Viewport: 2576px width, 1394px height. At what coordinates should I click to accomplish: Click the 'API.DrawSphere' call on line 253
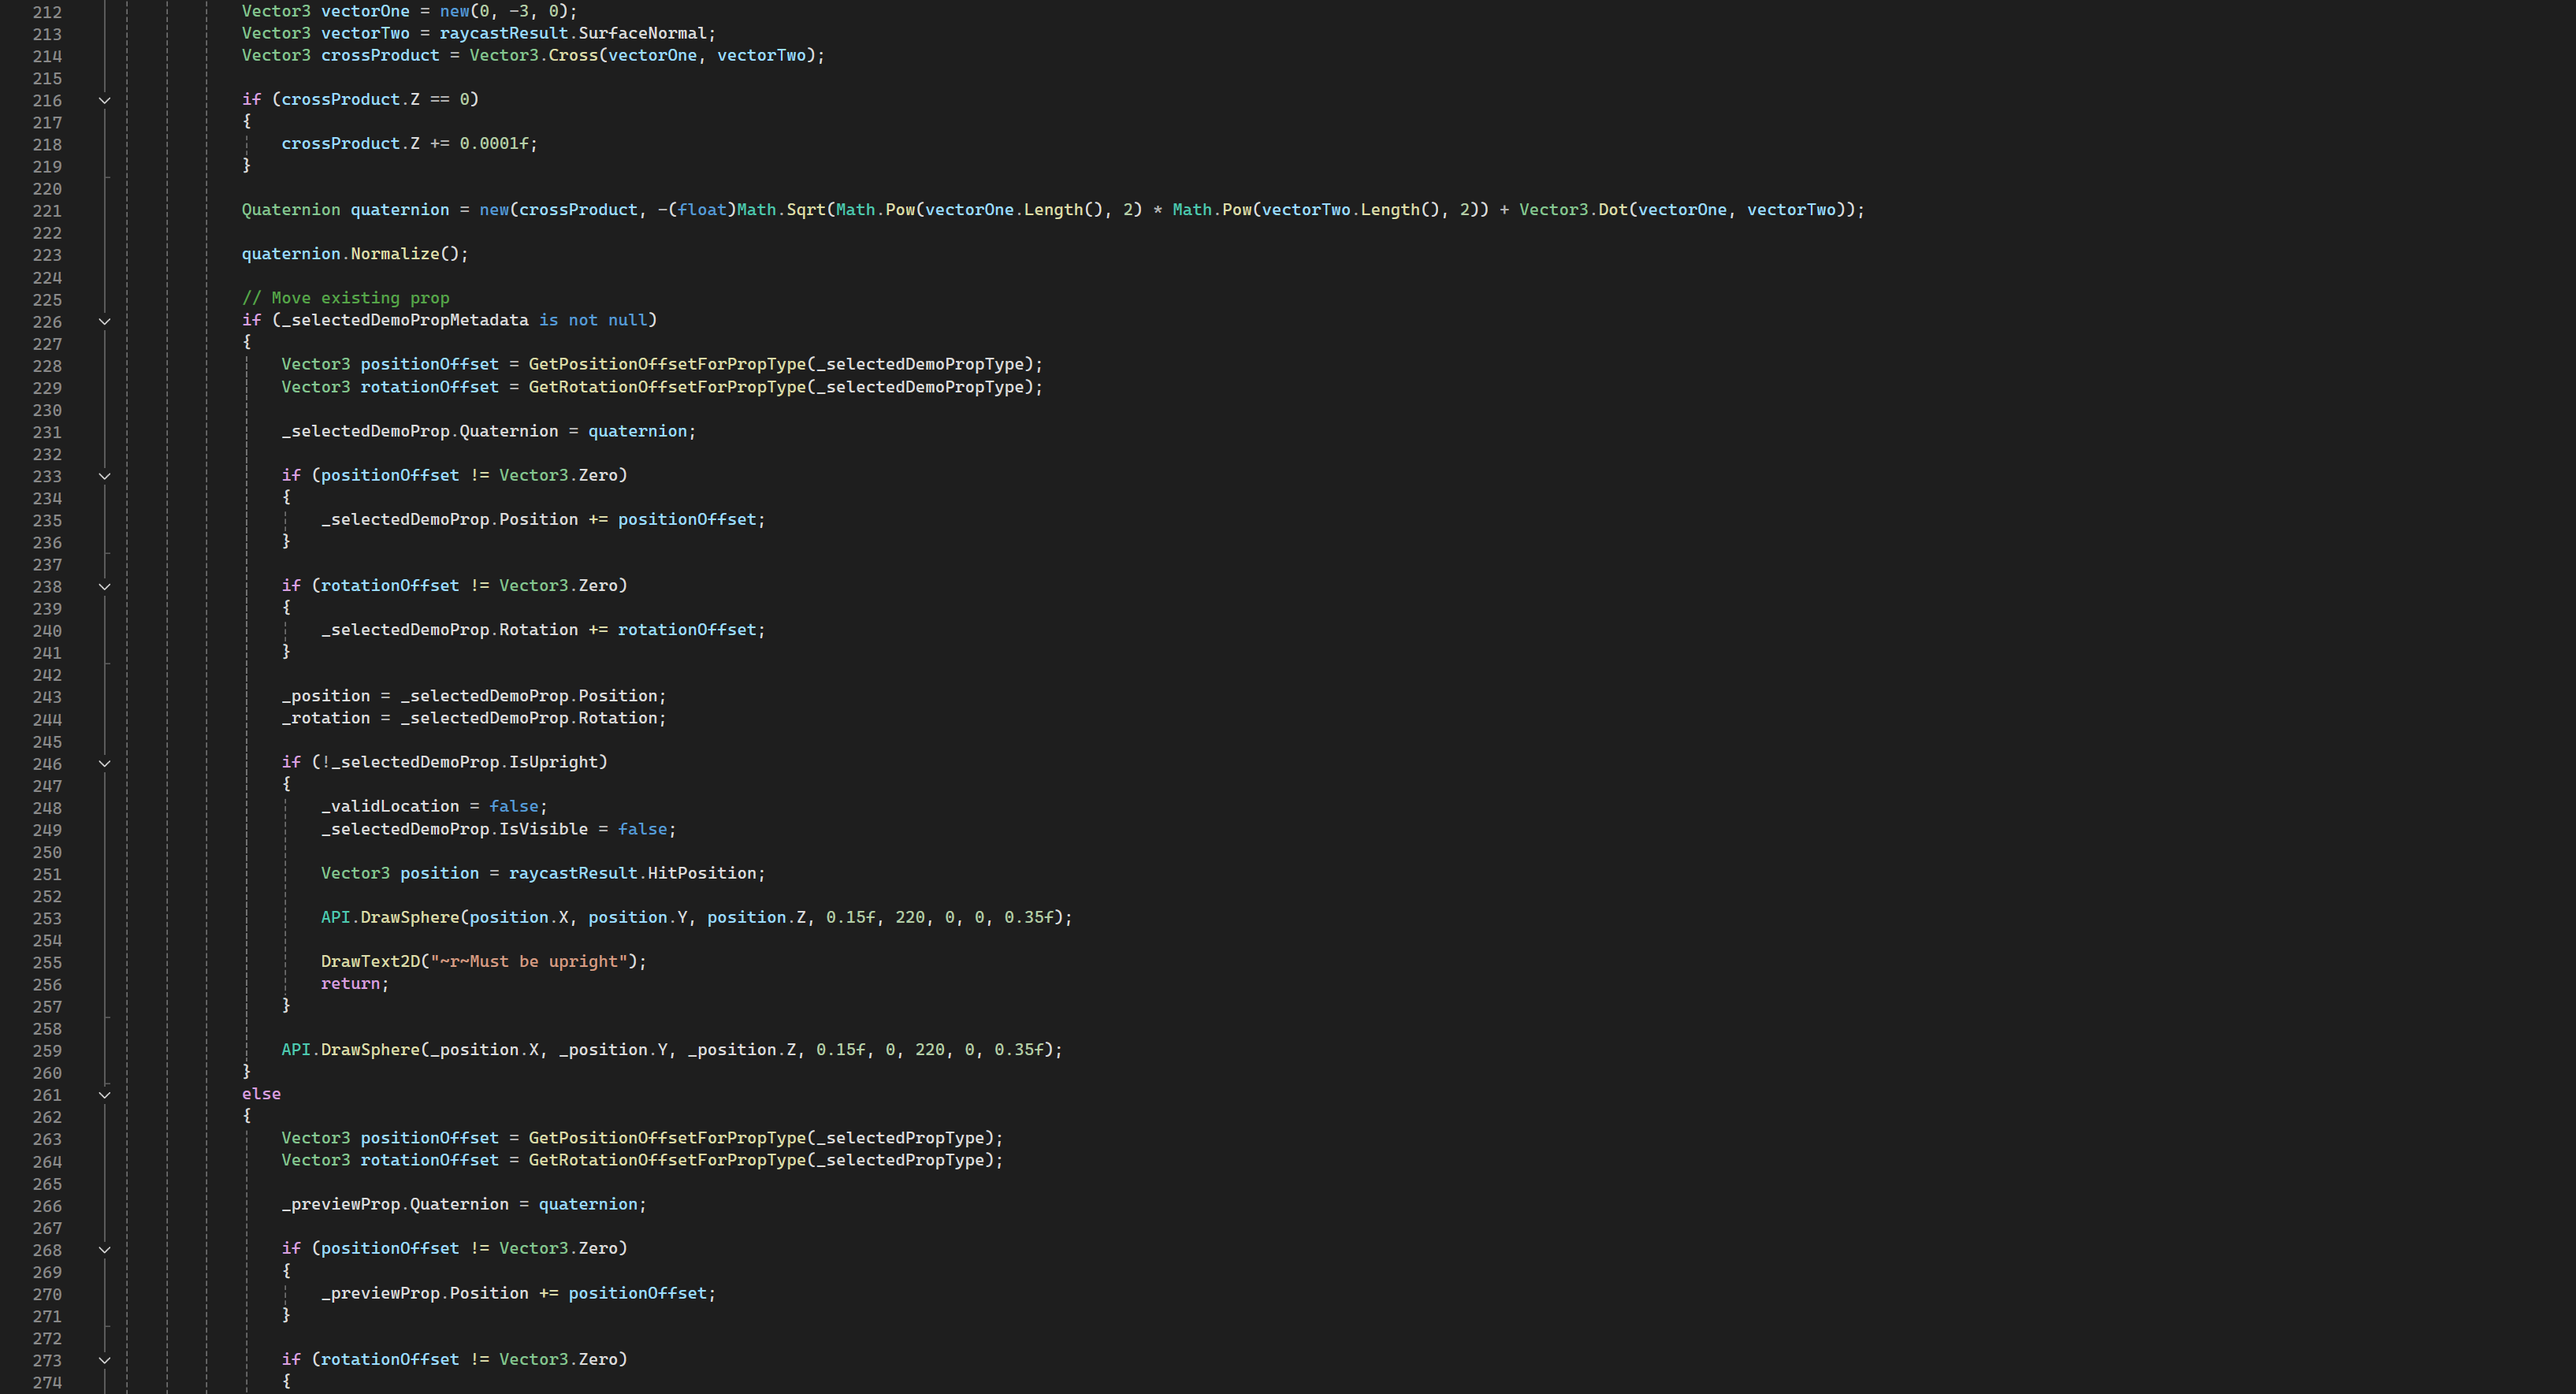tap(390, 917)
